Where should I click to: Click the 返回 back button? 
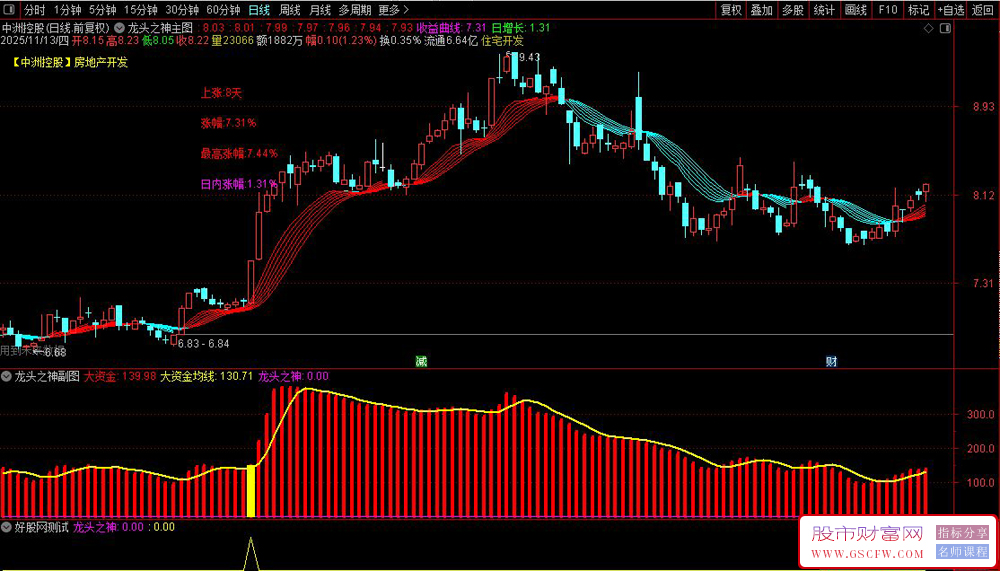(x=983, y=10)
